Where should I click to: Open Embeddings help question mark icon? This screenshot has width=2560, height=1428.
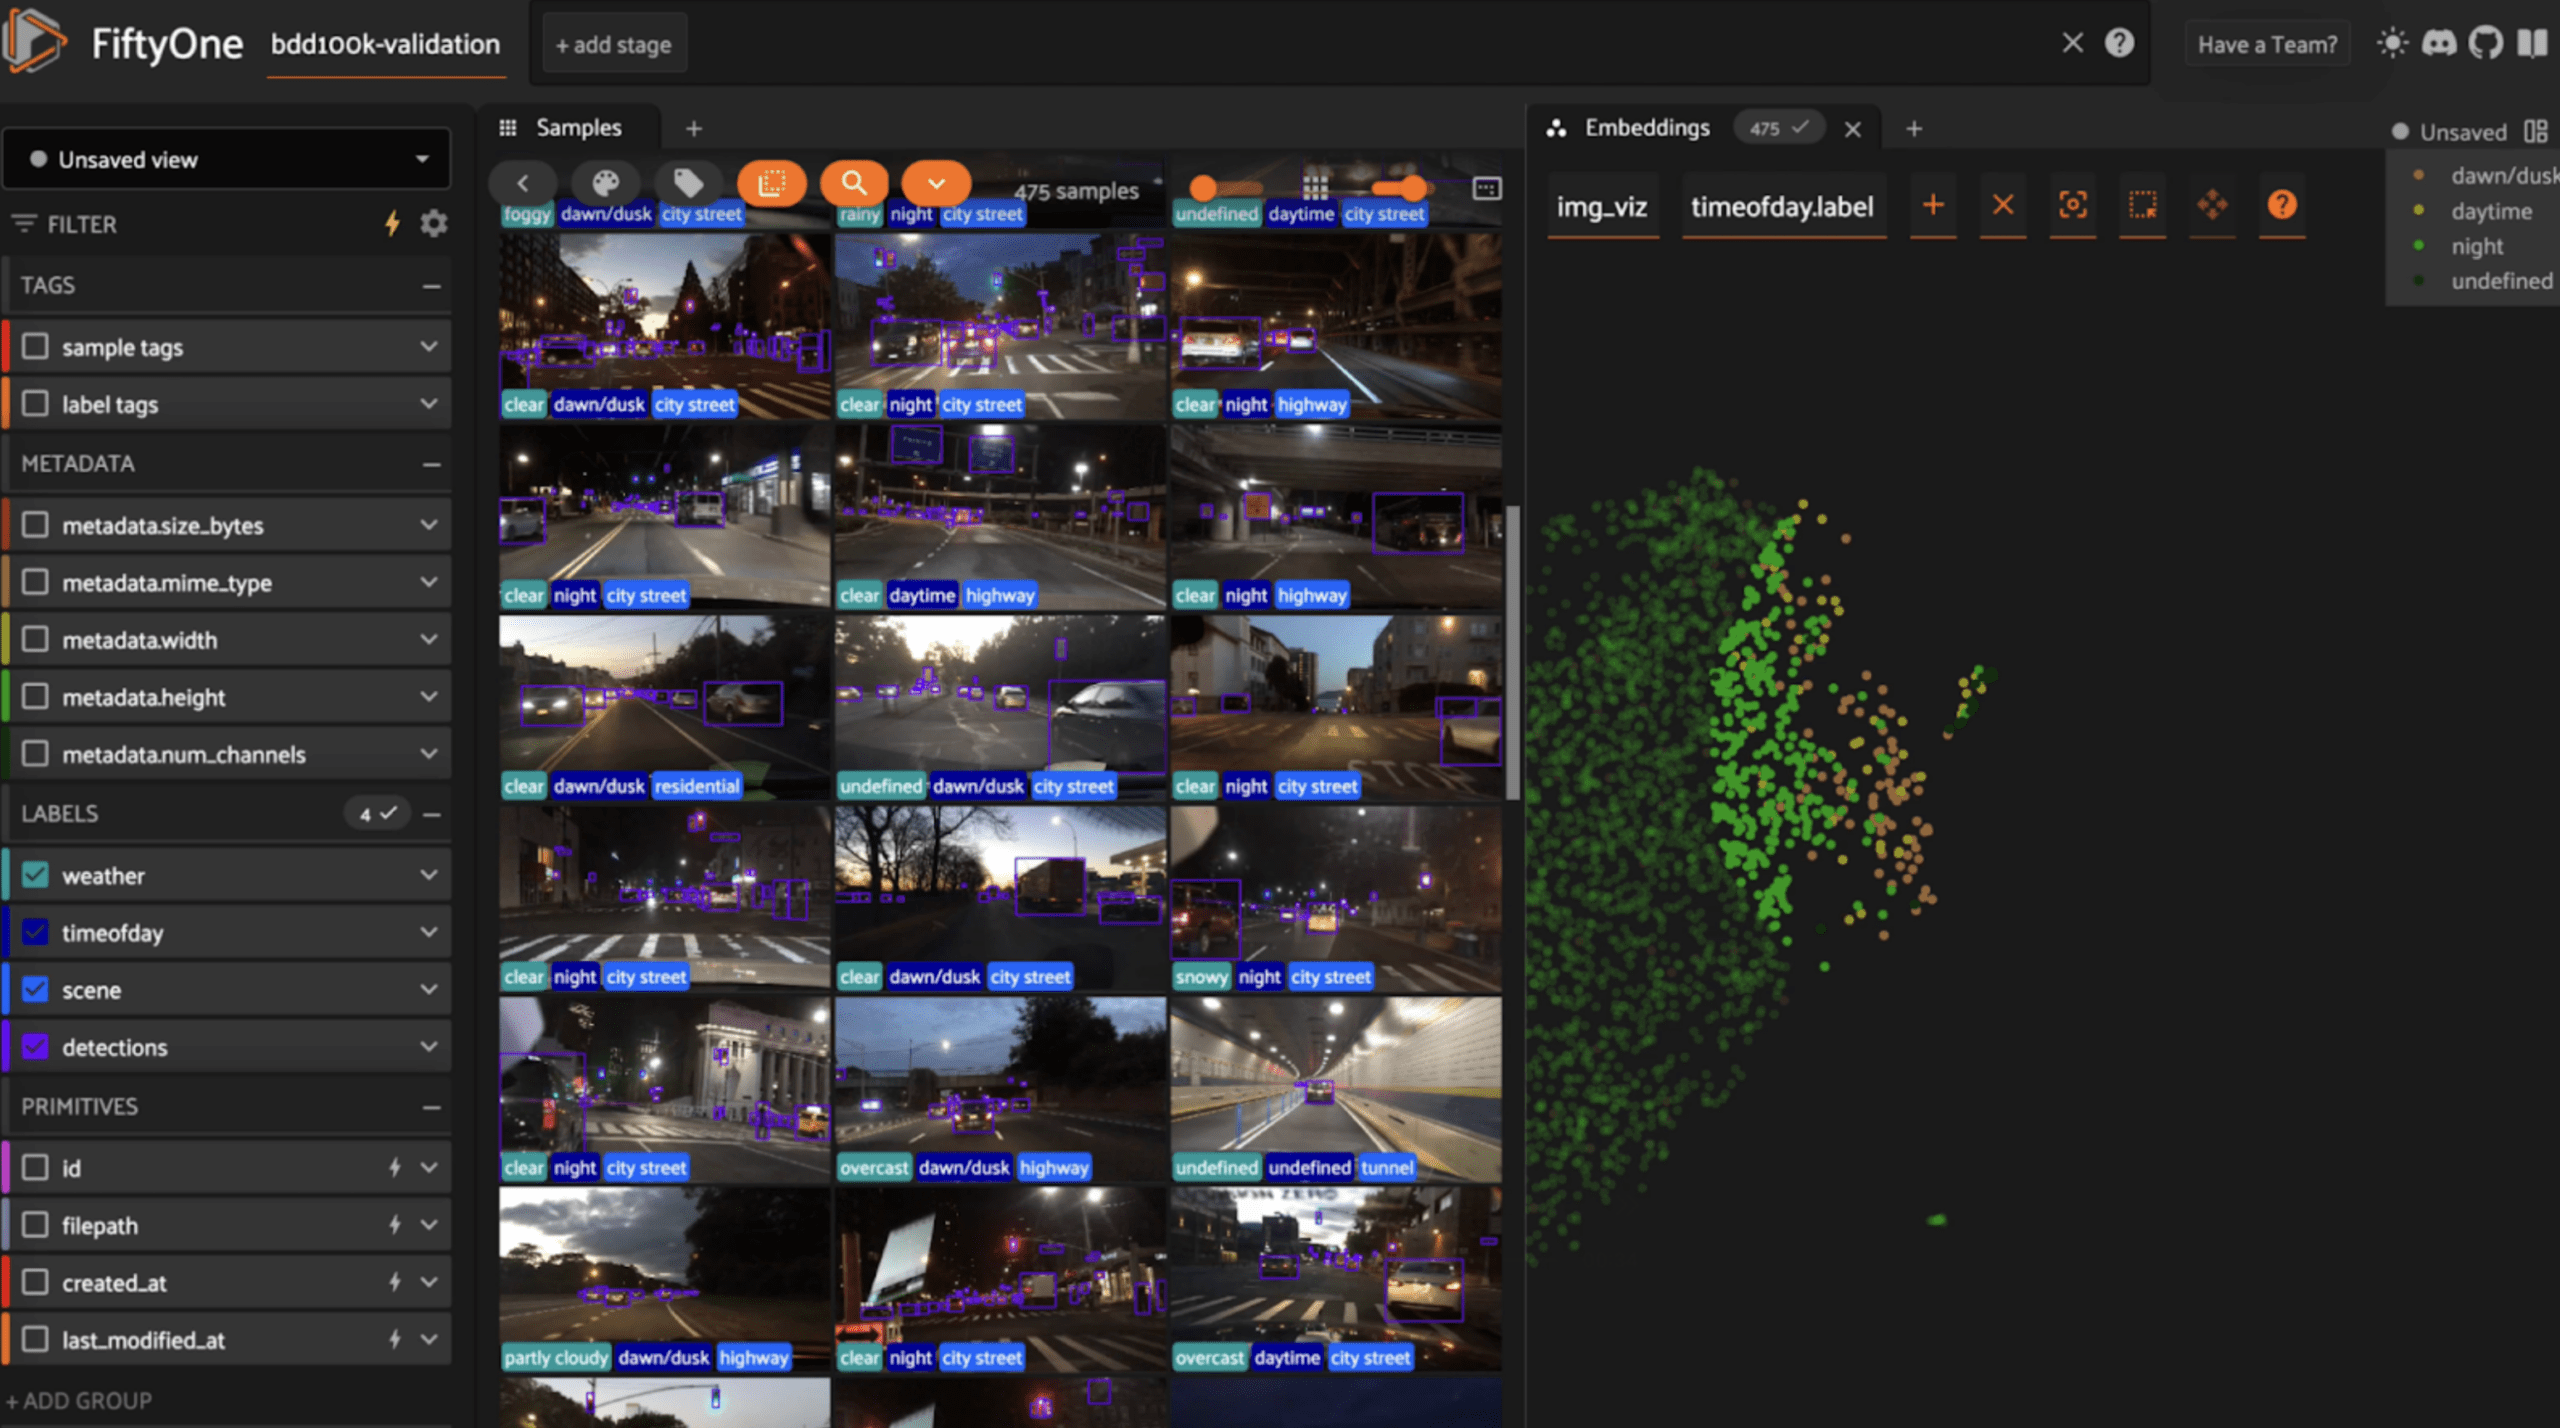pyautogui.click(x=2281, y=205)
